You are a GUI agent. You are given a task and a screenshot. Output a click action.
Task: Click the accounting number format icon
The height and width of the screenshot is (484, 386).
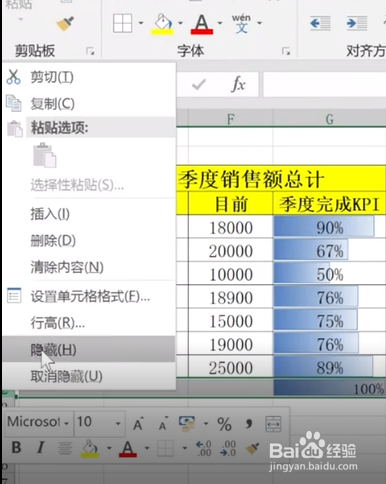(x=187, y=423)
